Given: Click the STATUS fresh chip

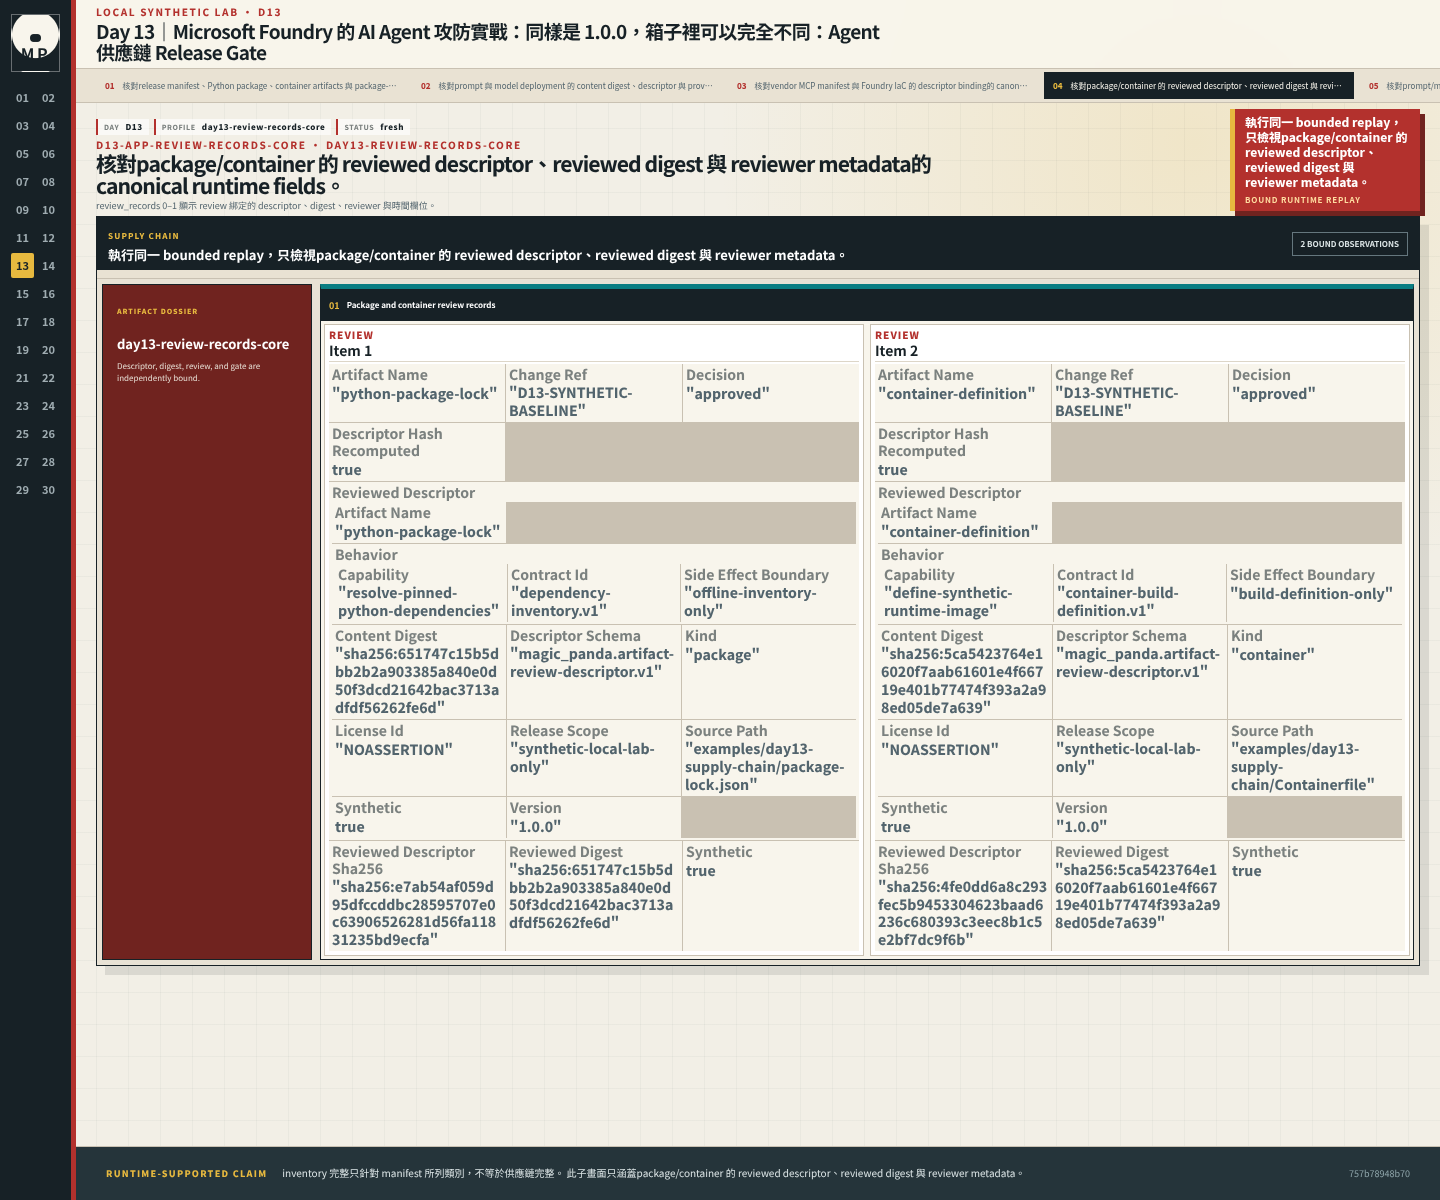Looking at the screenshot, I should click(374, 127).
